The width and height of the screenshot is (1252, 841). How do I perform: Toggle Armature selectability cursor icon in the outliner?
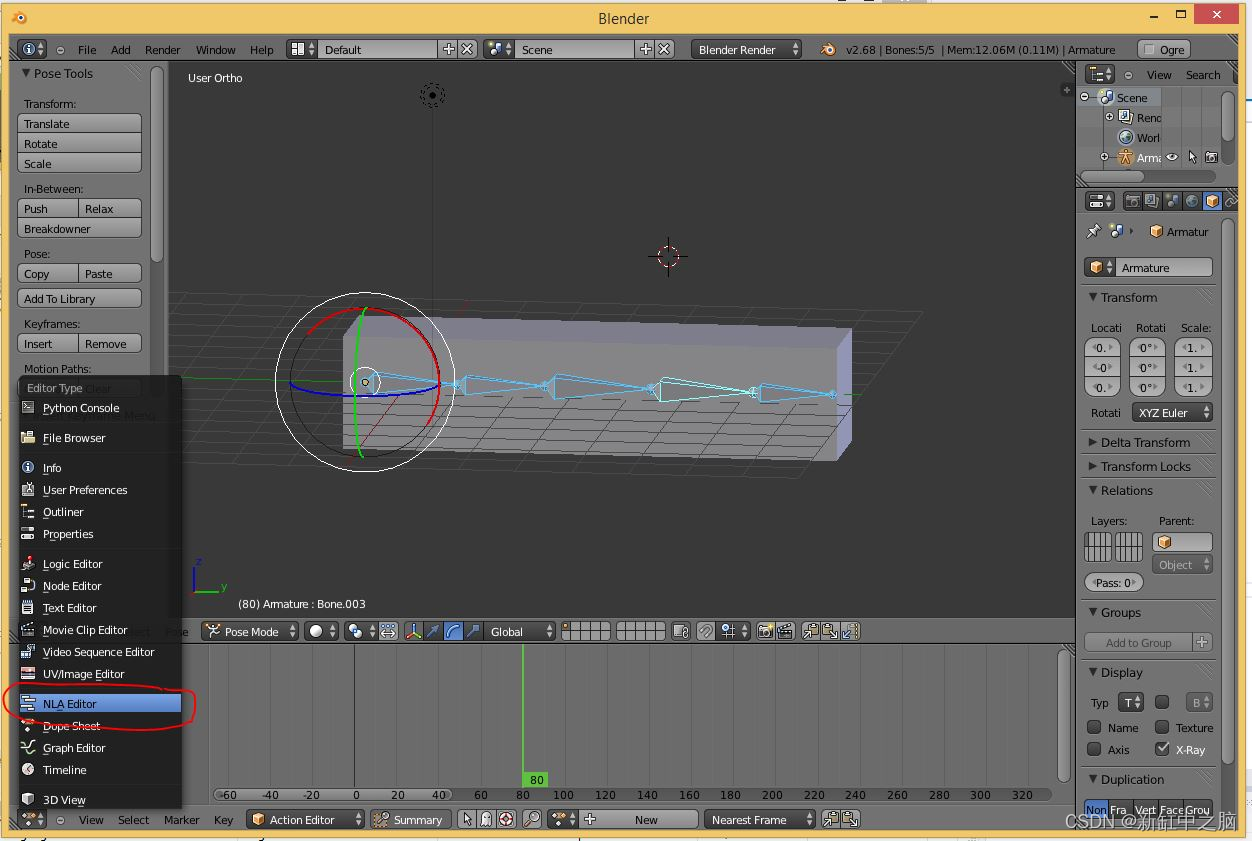coord(1192,157)
